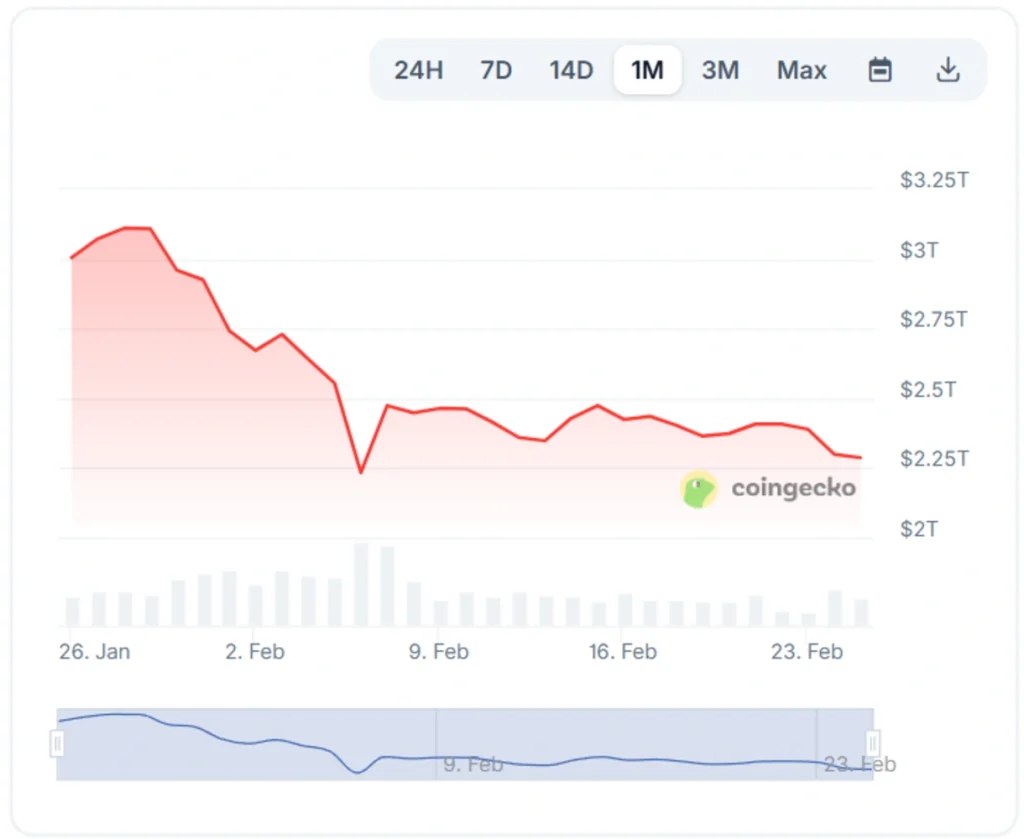The image size is (1024, 839).
Task: Click the CoinGecko gecko logo
Action: click(698, 489)
